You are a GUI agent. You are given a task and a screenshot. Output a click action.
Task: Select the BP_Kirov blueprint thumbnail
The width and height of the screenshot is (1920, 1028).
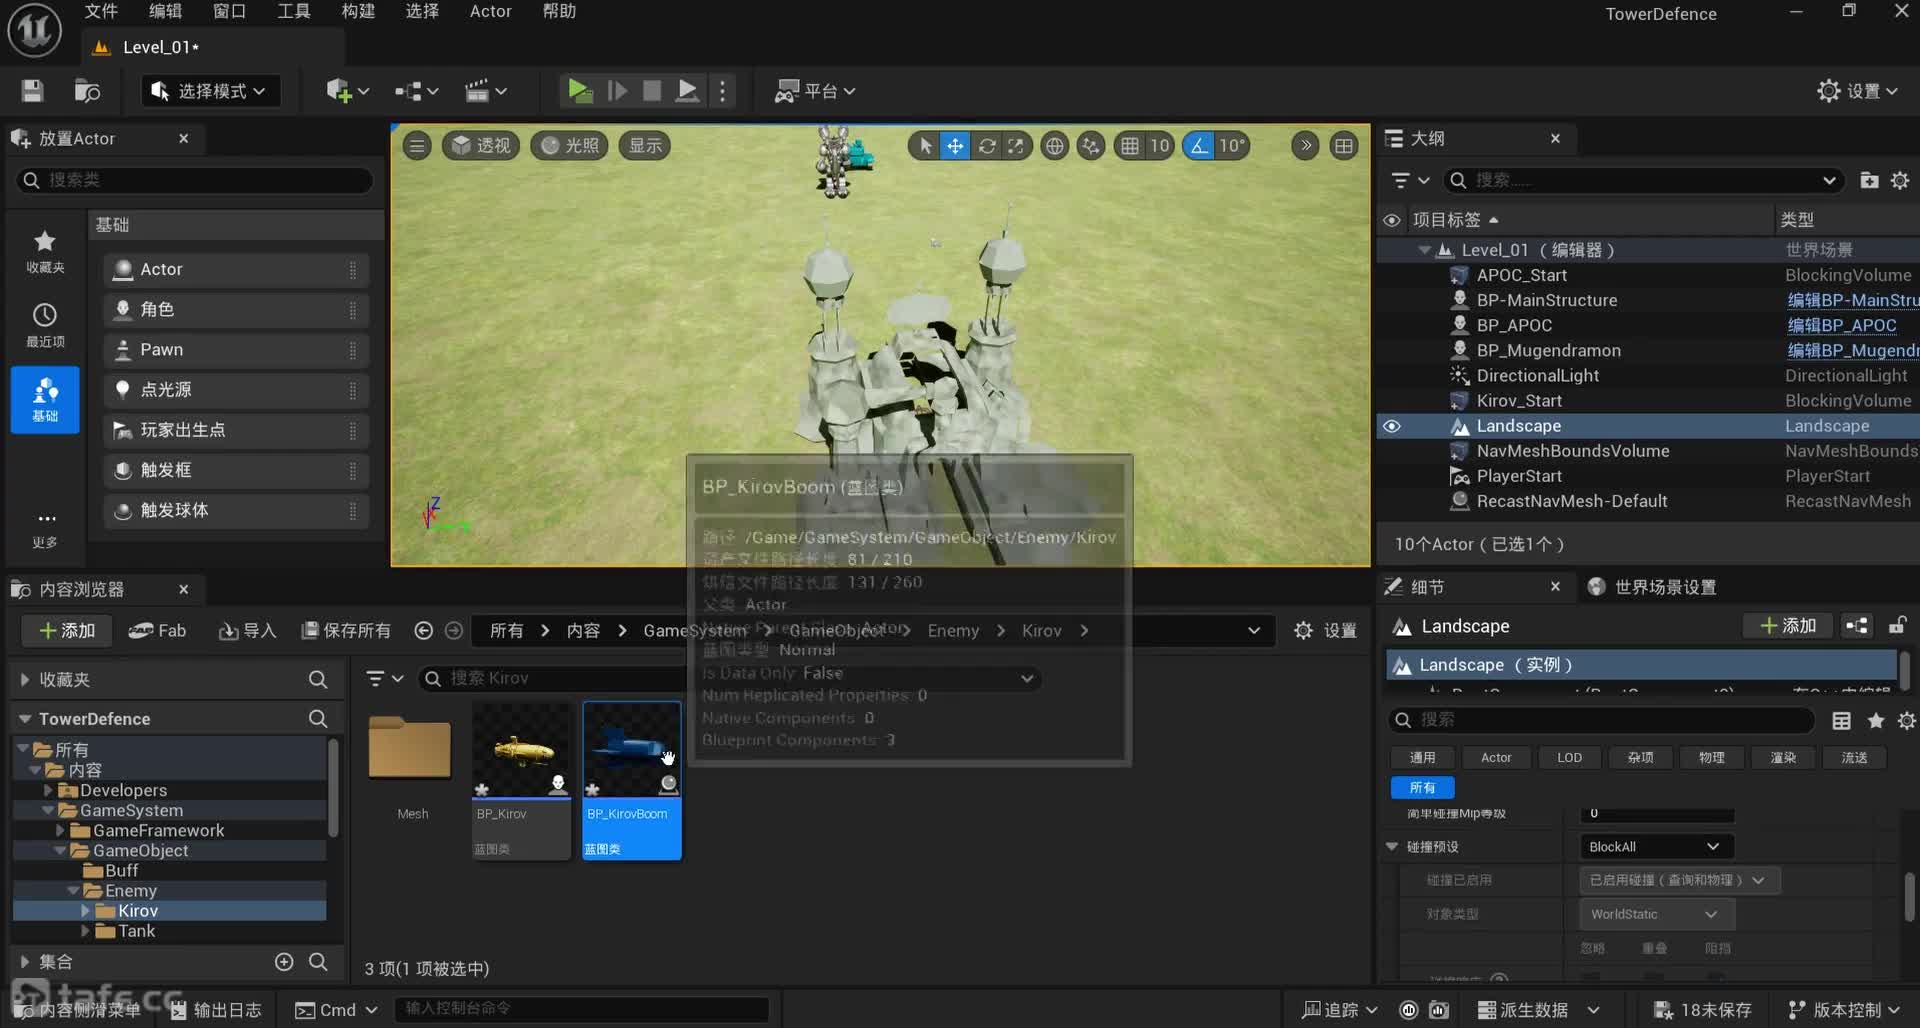click(521, 750)
